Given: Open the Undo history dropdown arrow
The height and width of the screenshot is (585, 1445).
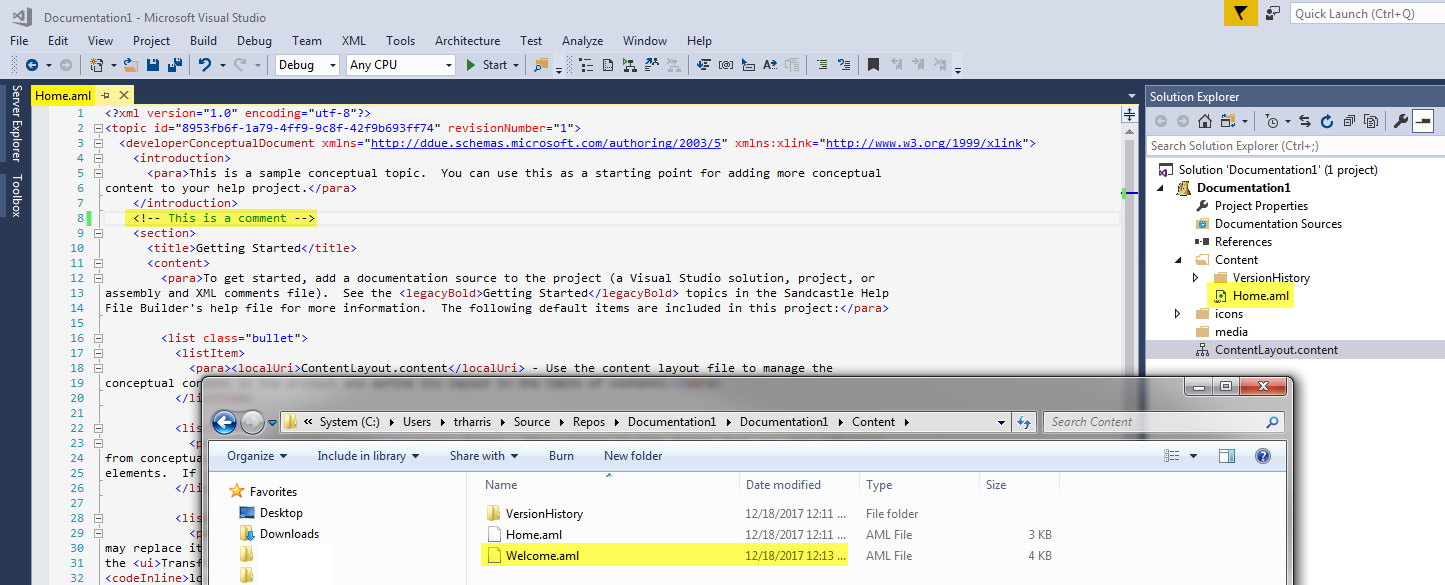Looking at the screenshot, I should 221,65.
